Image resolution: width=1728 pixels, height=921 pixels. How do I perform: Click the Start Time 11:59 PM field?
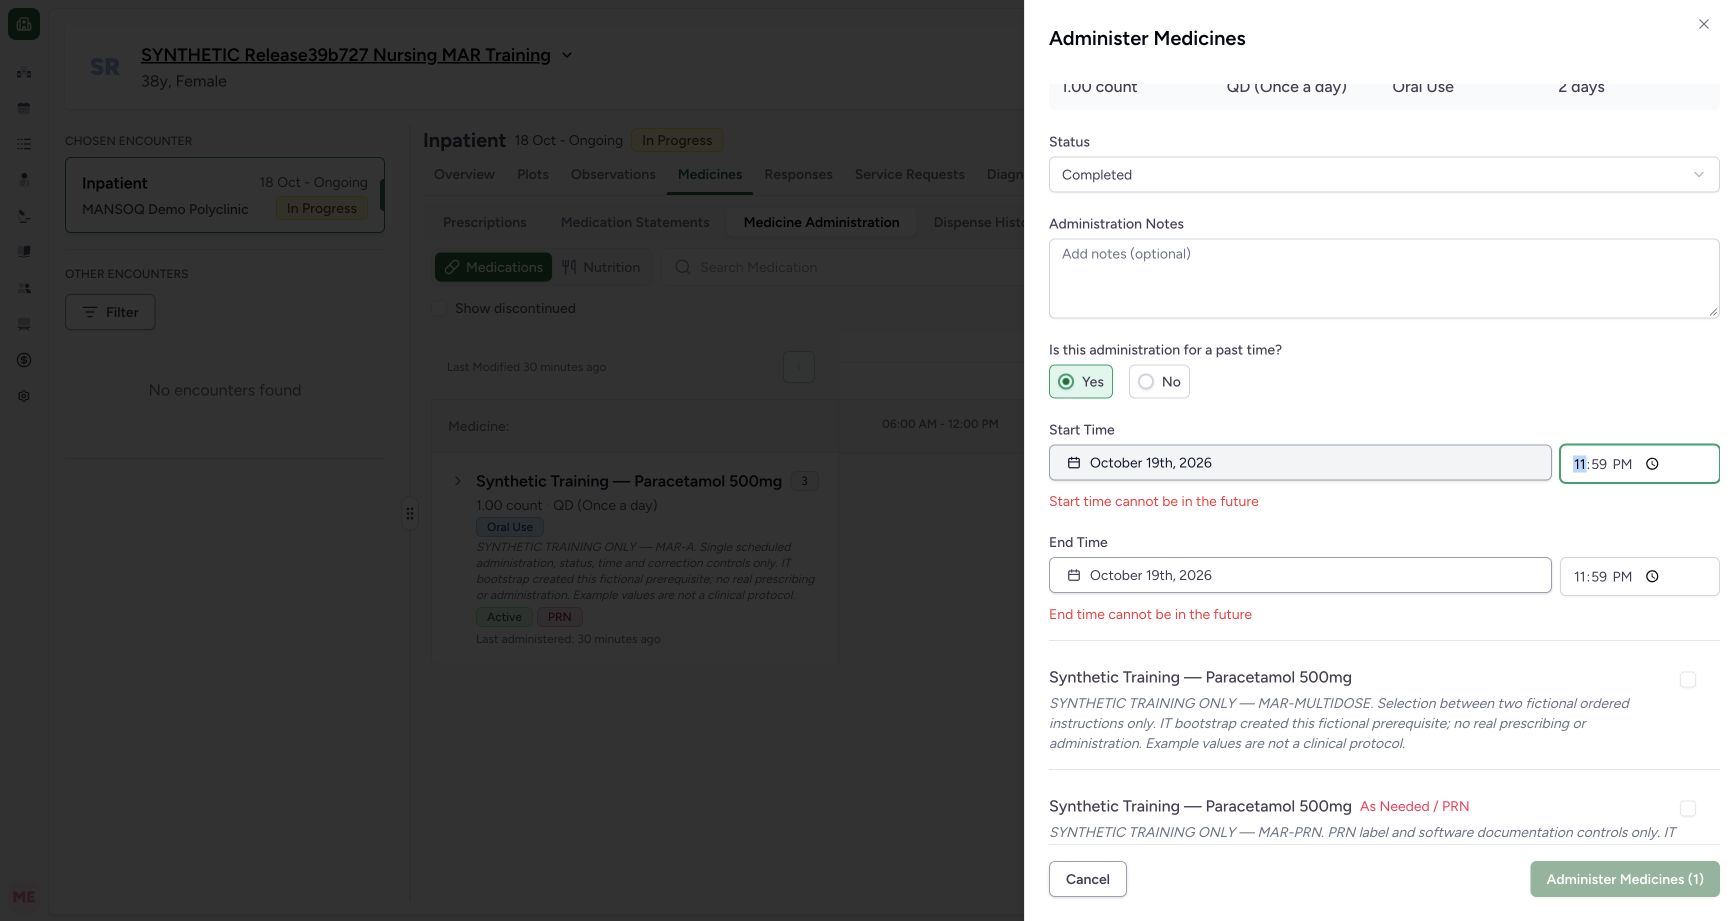(1640, 464)
